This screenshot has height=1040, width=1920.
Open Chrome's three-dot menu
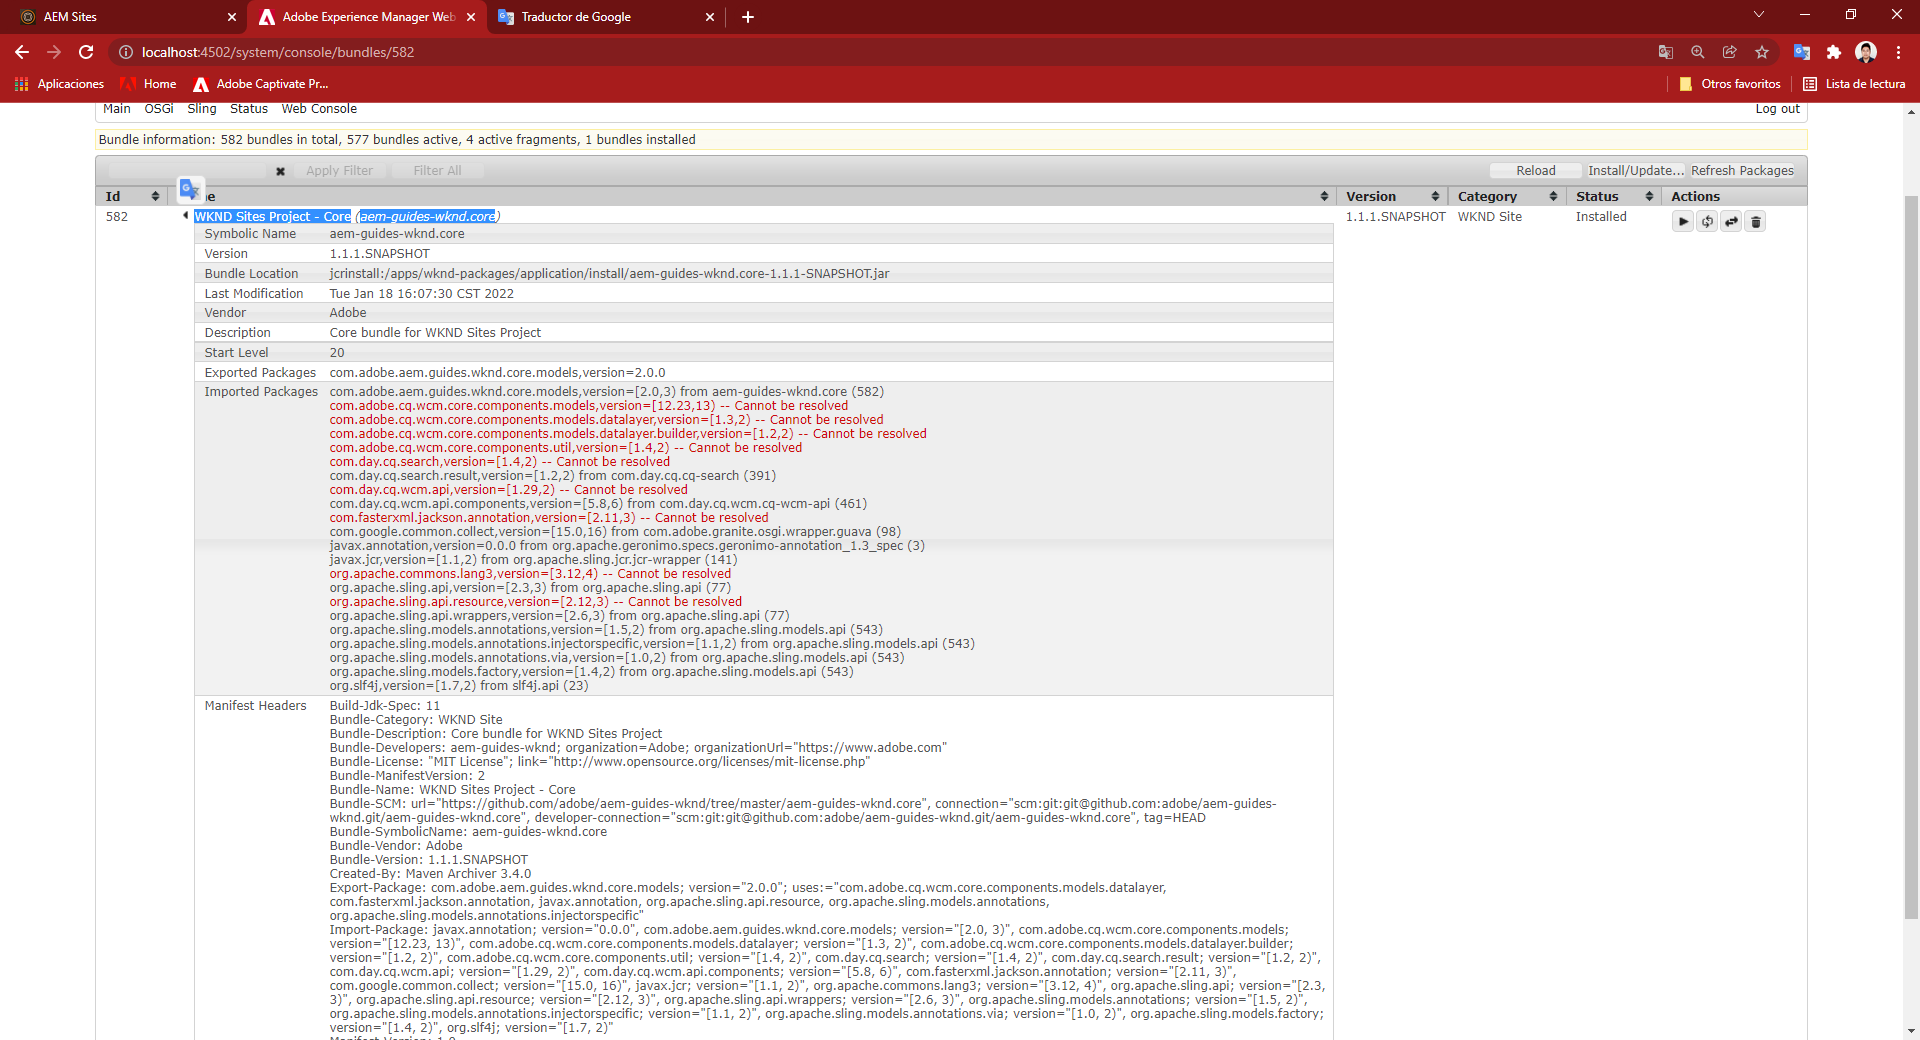point(1898,52)
